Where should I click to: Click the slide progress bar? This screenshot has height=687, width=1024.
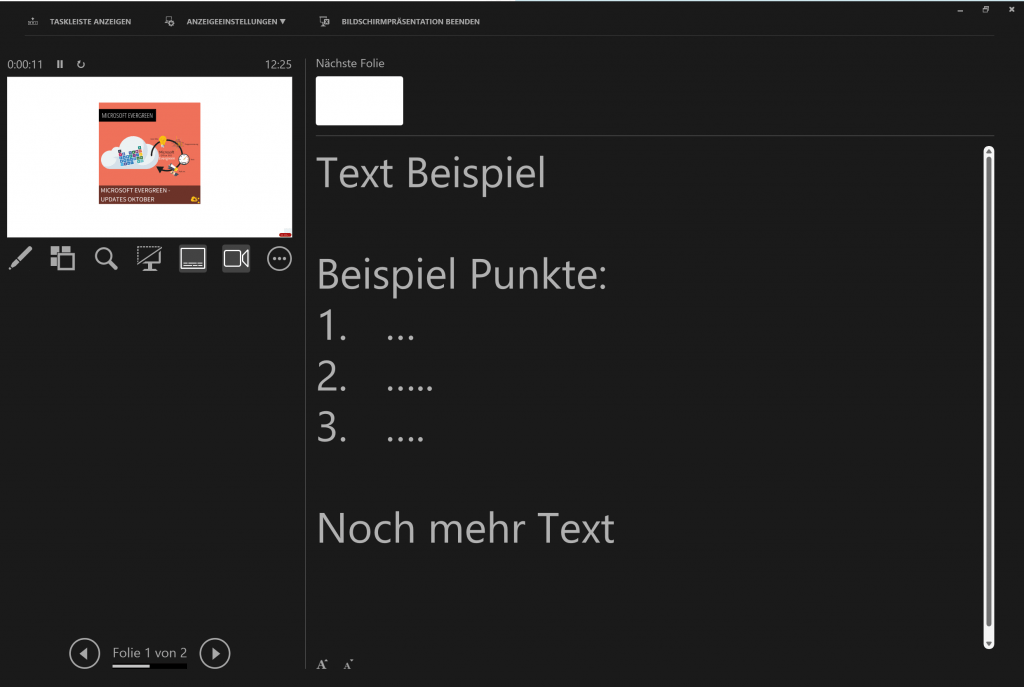[x=150, y=666]
